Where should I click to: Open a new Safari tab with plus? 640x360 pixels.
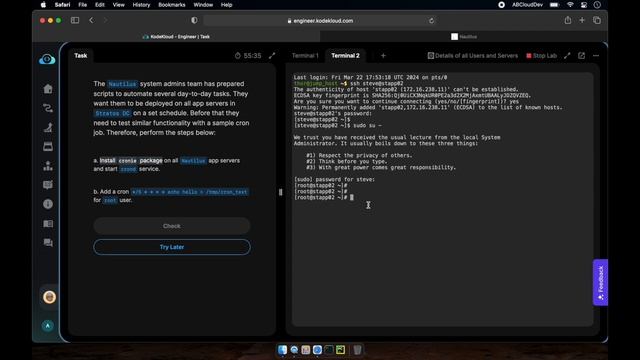582,20
